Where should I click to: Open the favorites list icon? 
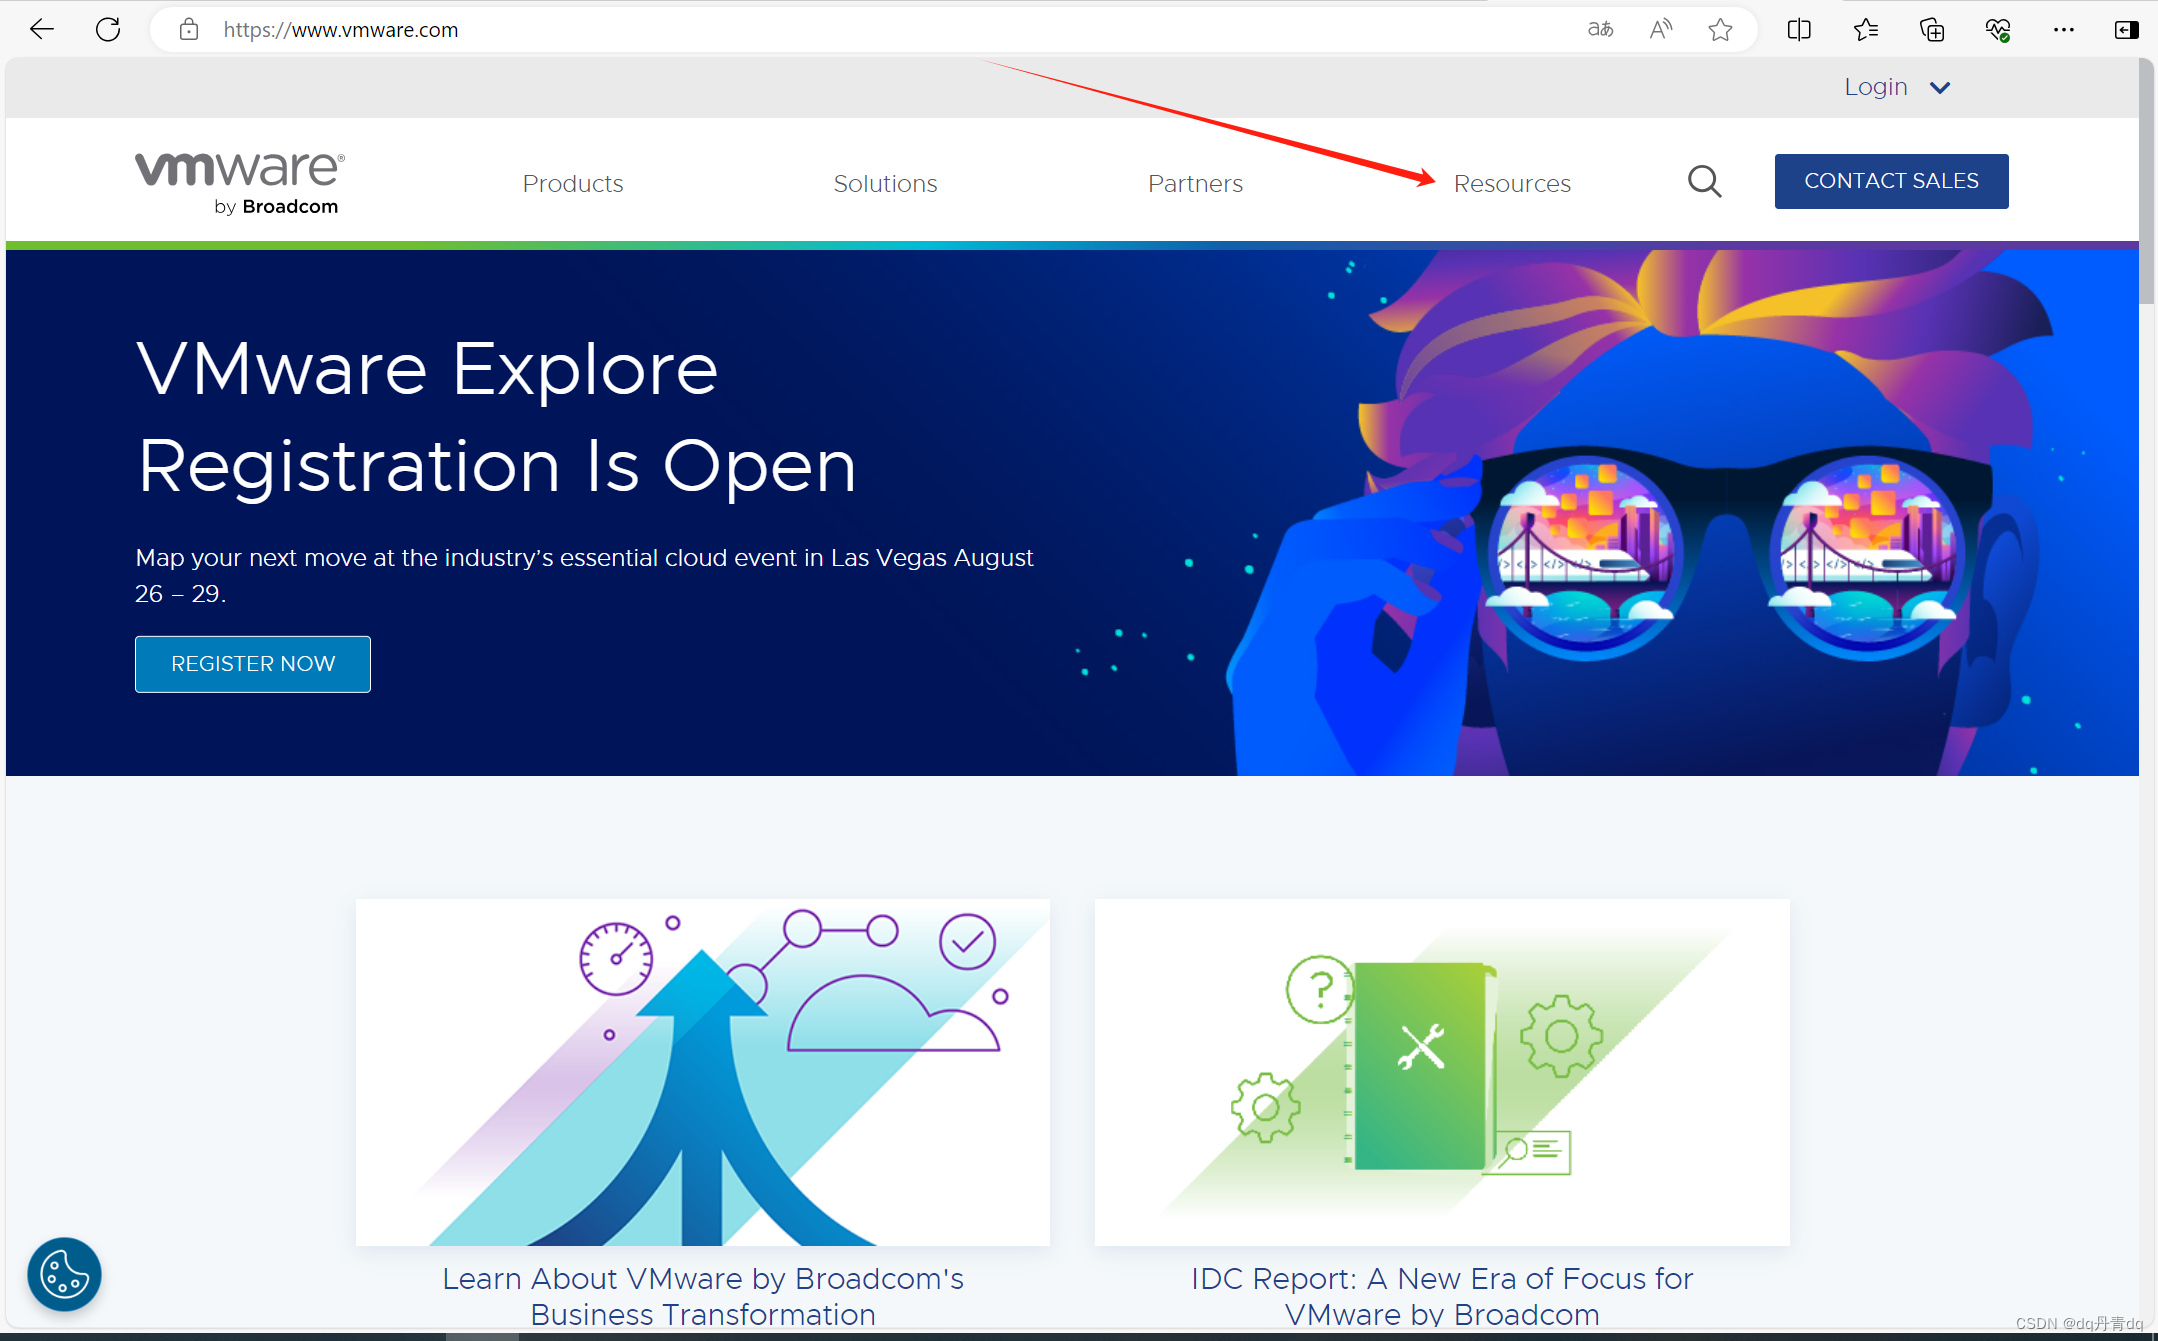coord(1865,29)
